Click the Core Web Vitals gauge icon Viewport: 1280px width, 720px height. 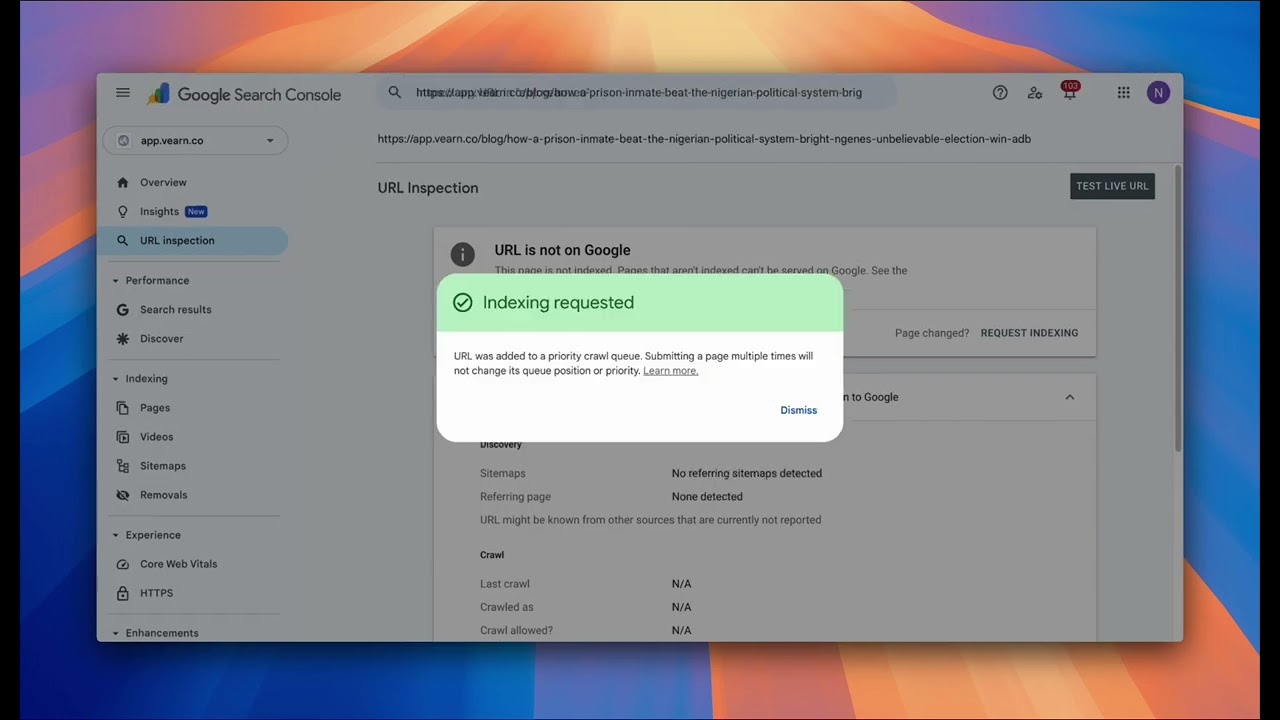click(123, 563)
